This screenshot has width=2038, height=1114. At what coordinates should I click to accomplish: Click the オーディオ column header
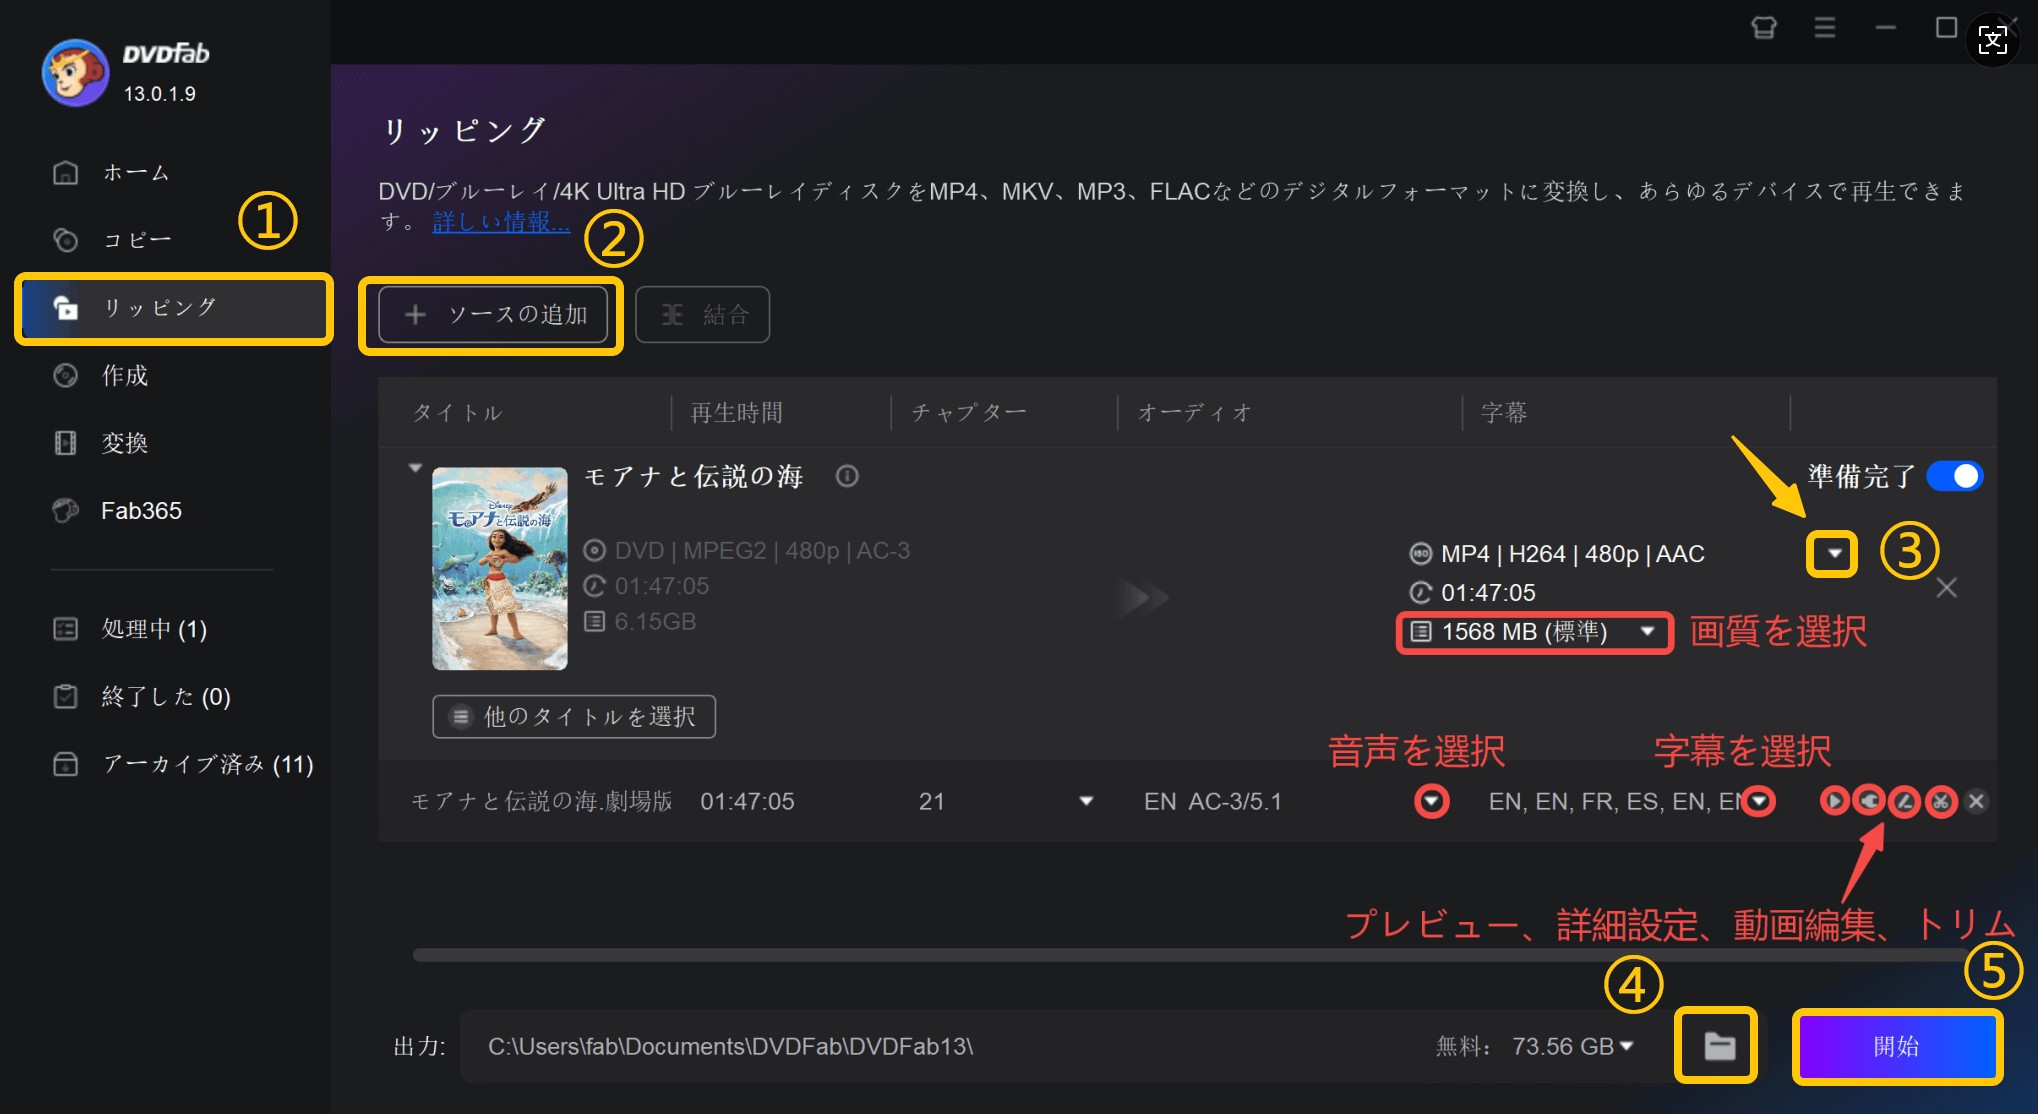(1195, 413)
